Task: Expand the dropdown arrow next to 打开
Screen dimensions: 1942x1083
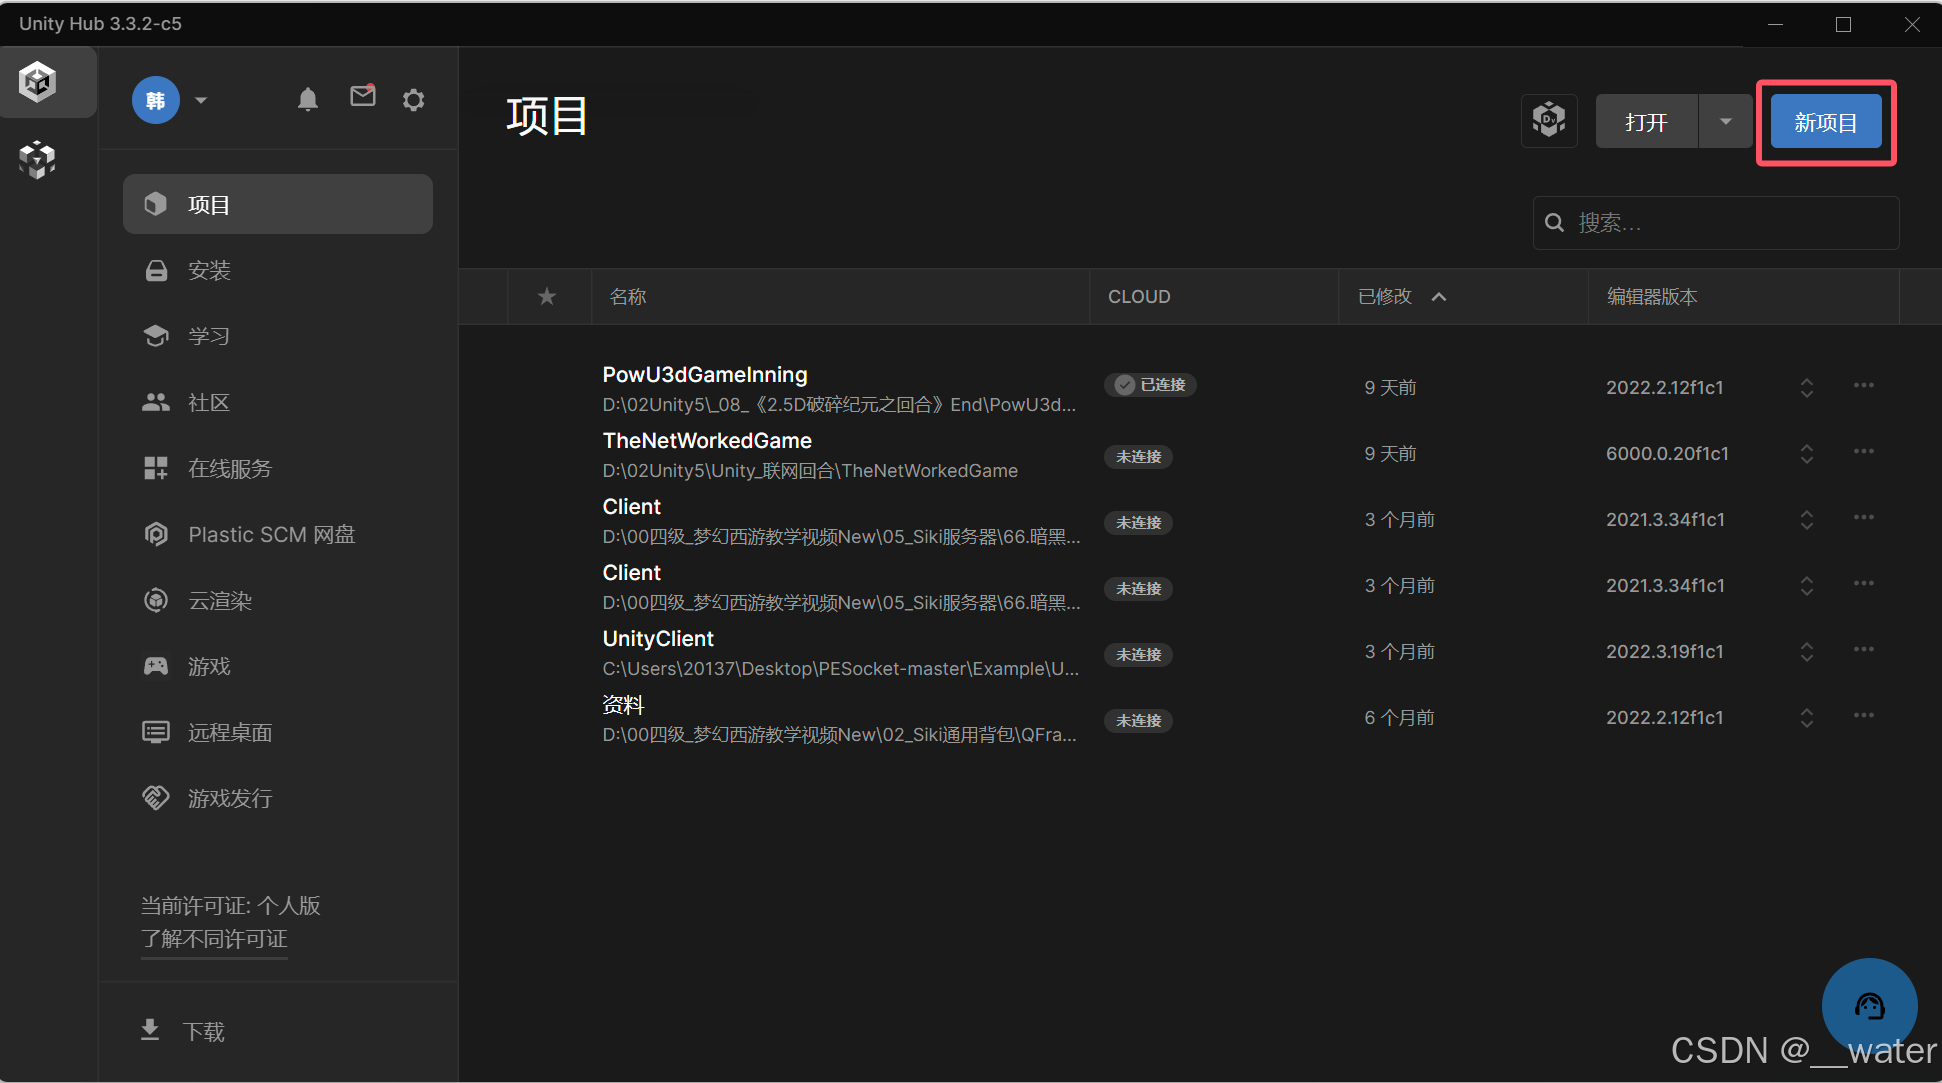Action: pos(1725,122)
